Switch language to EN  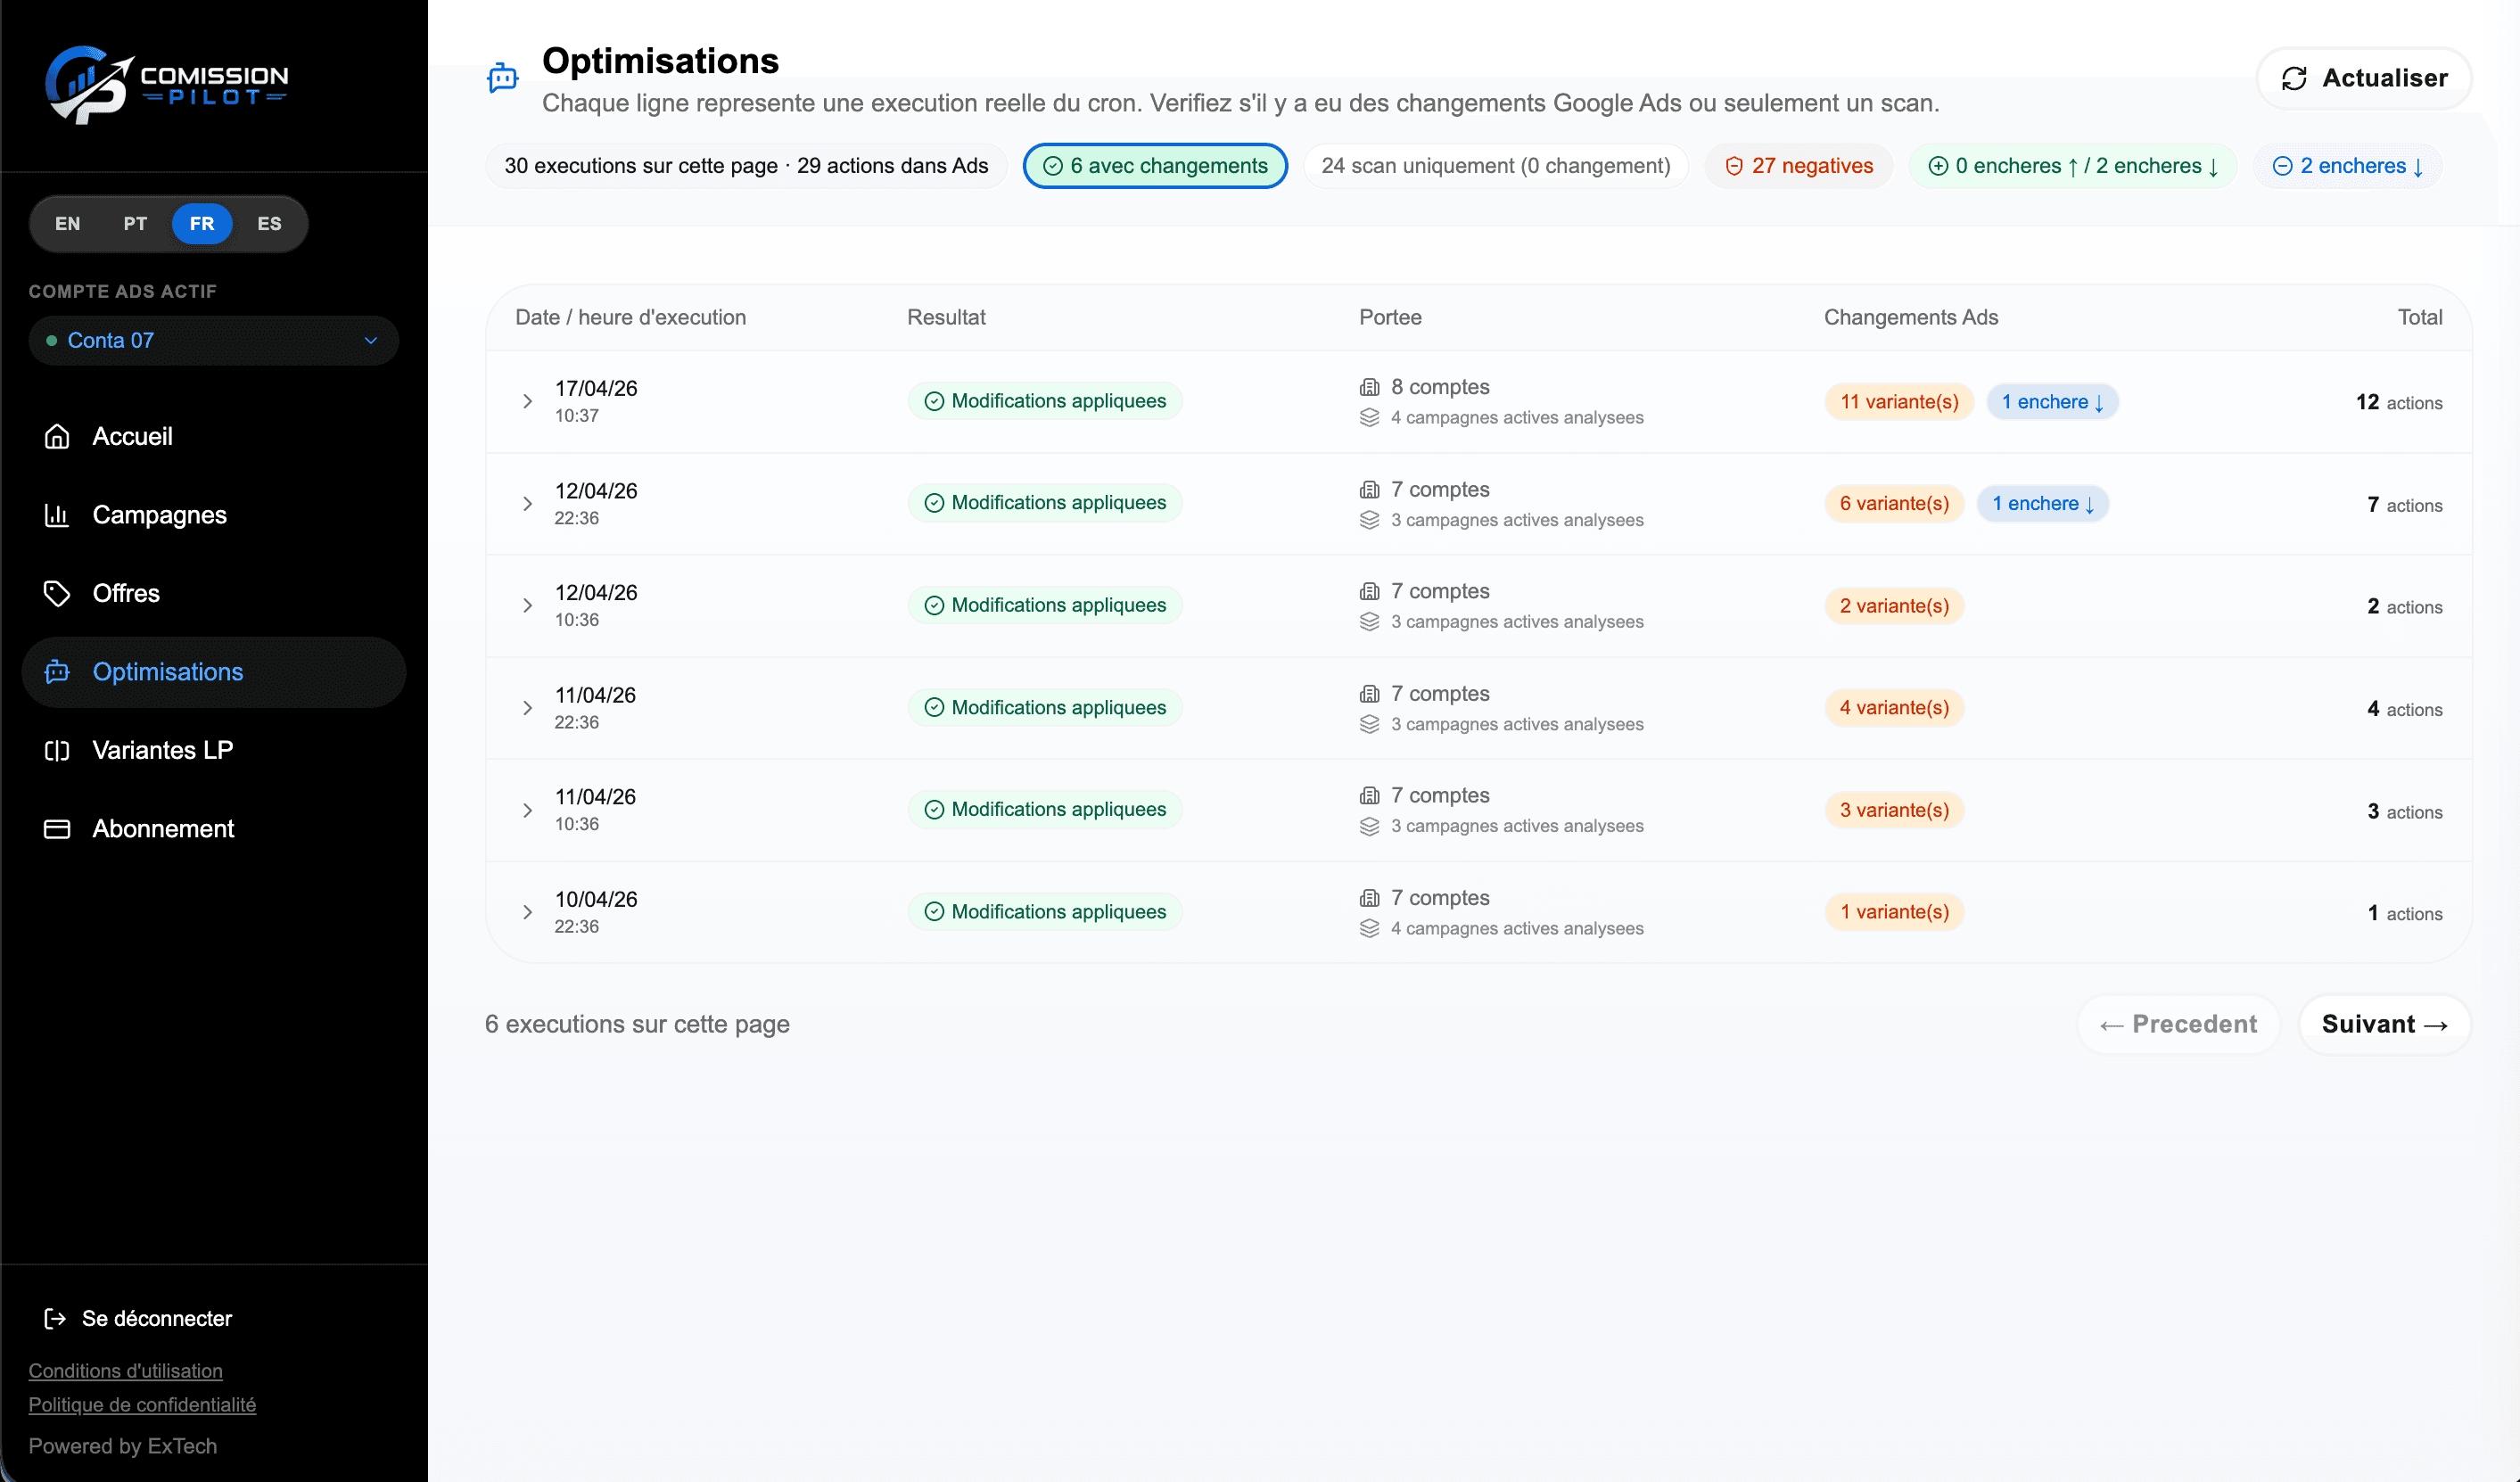pos(67,223)
